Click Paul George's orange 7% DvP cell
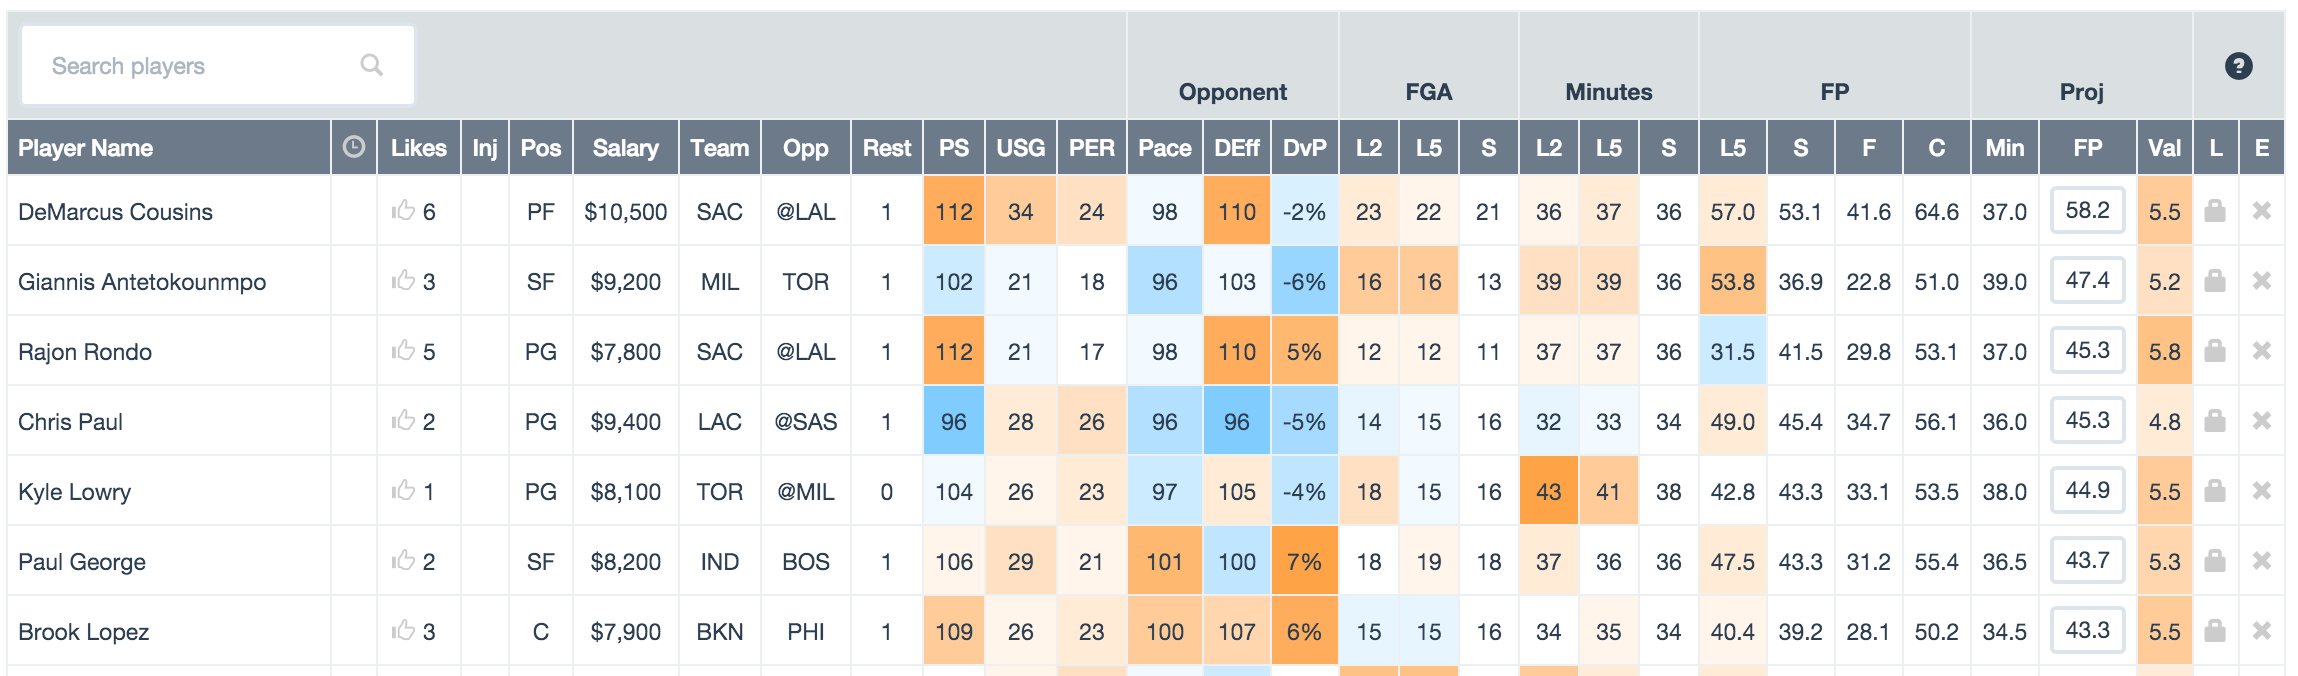This screenshot has width=2298, height=676. [1304, 561]
